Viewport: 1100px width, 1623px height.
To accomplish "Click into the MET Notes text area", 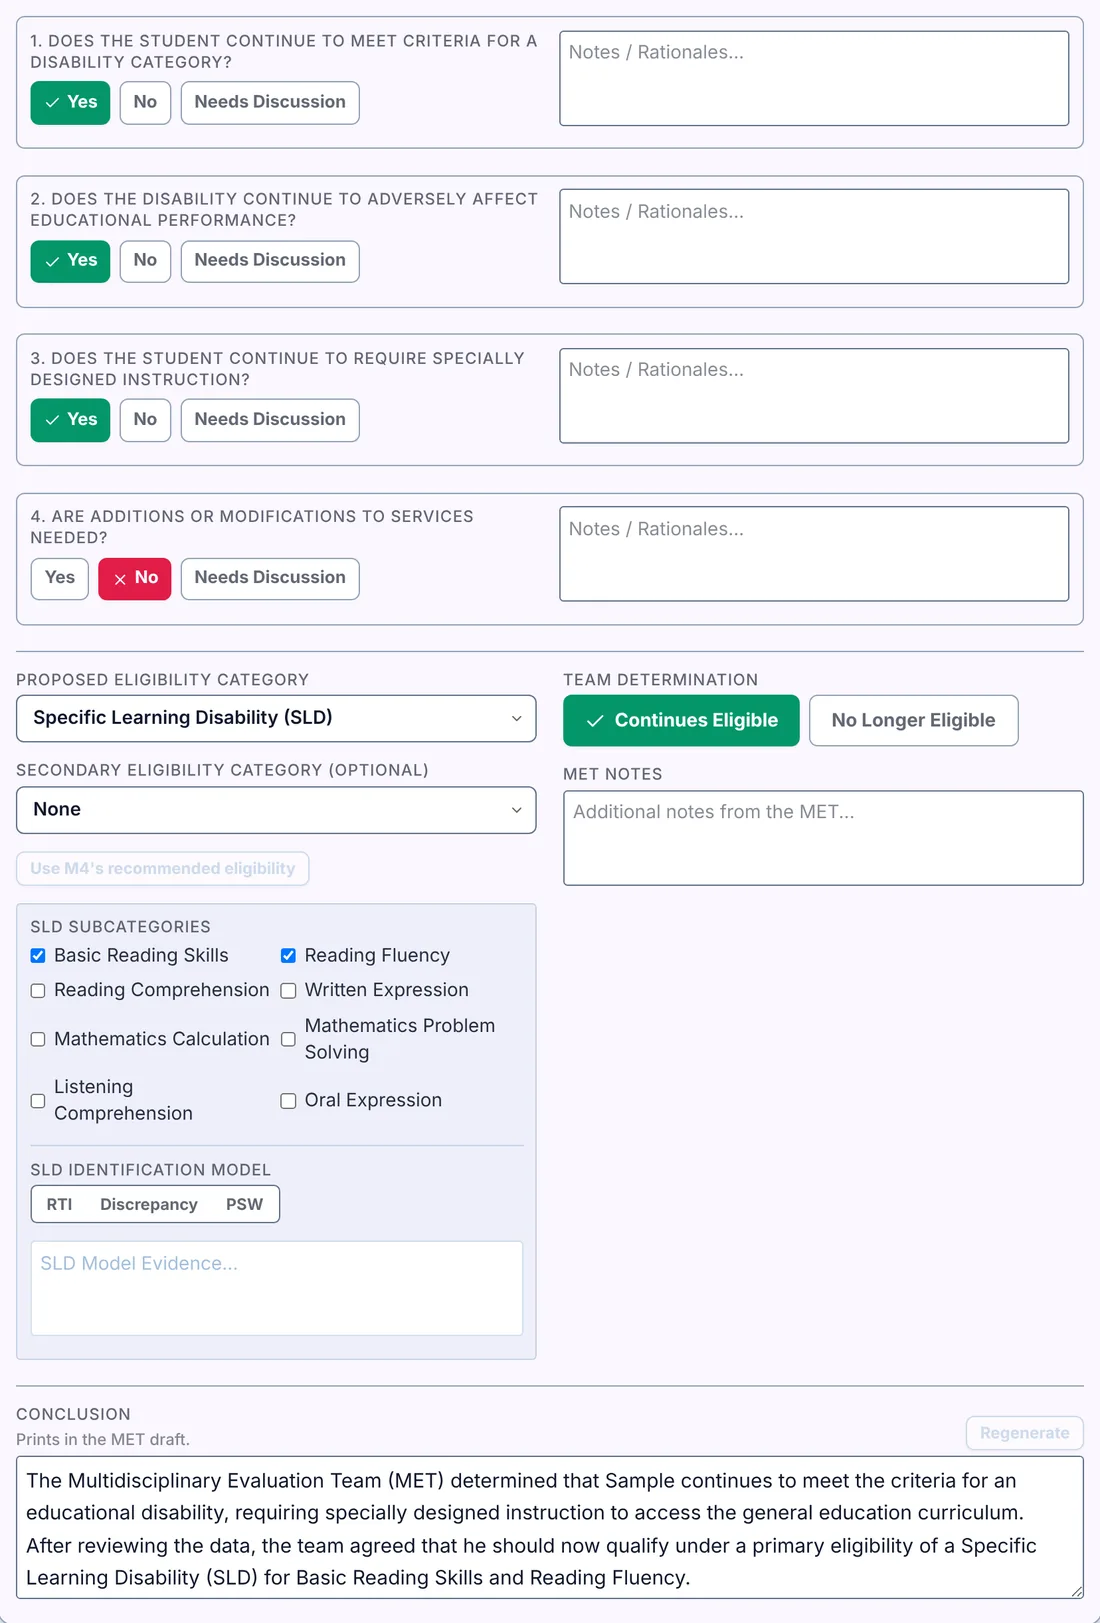I will click(823, 838).
